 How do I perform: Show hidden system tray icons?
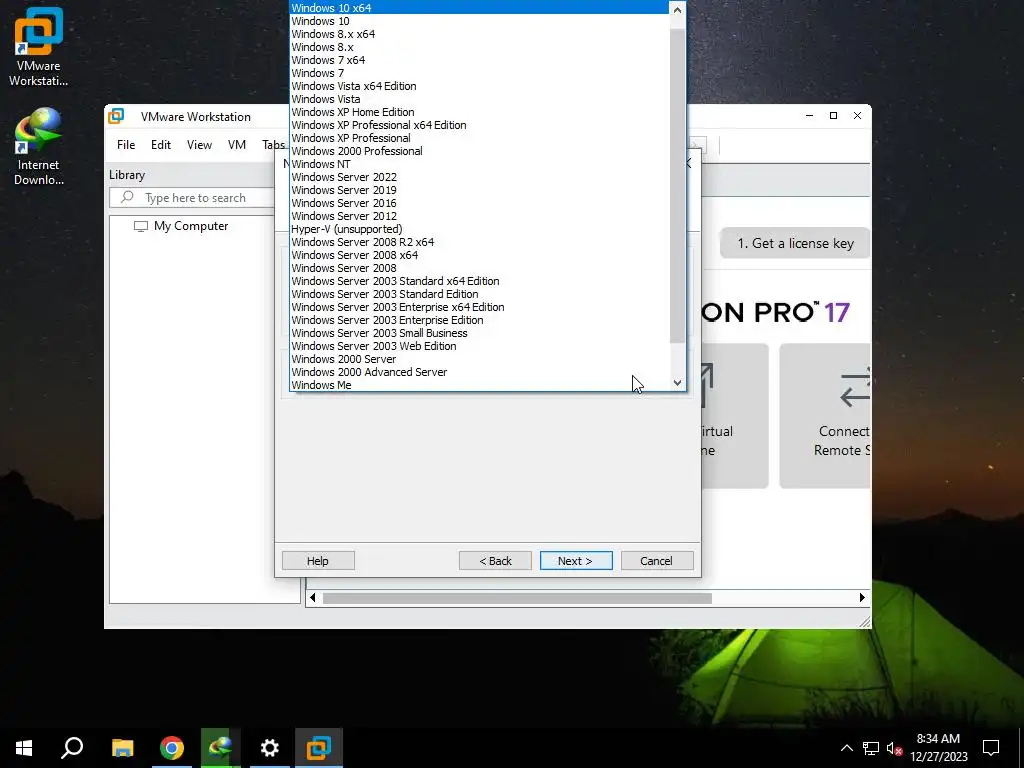[846, 748]
